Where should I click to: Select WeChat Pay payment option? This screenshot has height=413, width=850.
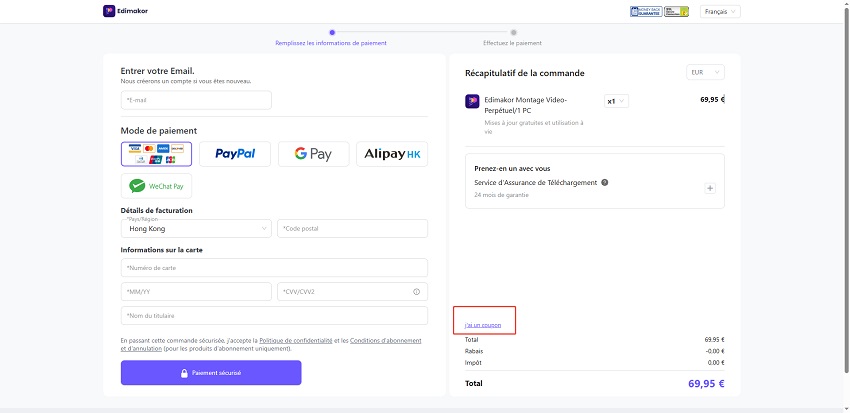tap(156, 186)
